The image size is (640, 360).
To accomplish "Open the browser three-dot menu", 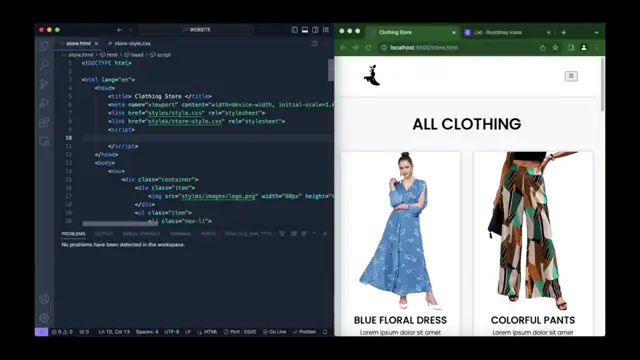I will [x=597, y=48].
